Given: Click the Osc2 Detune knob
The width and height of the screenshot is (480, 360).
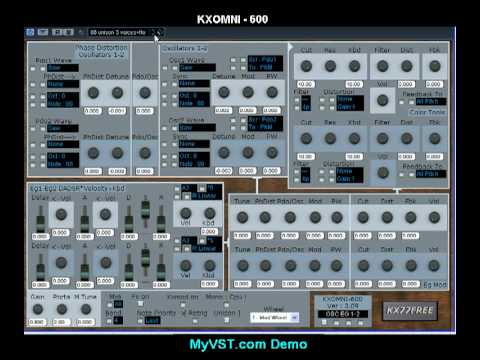Looking at the screenshot, I should tap(224, 153).
